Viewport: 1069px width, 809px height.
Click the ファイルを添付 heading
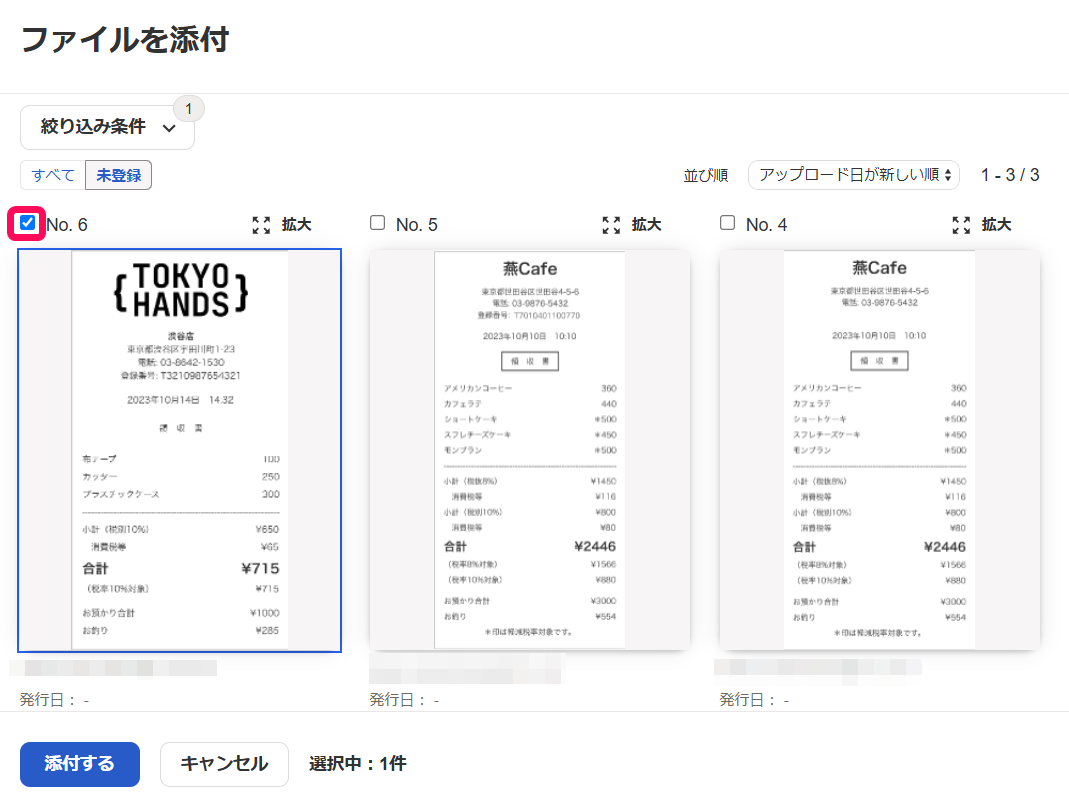click(125, 40)
